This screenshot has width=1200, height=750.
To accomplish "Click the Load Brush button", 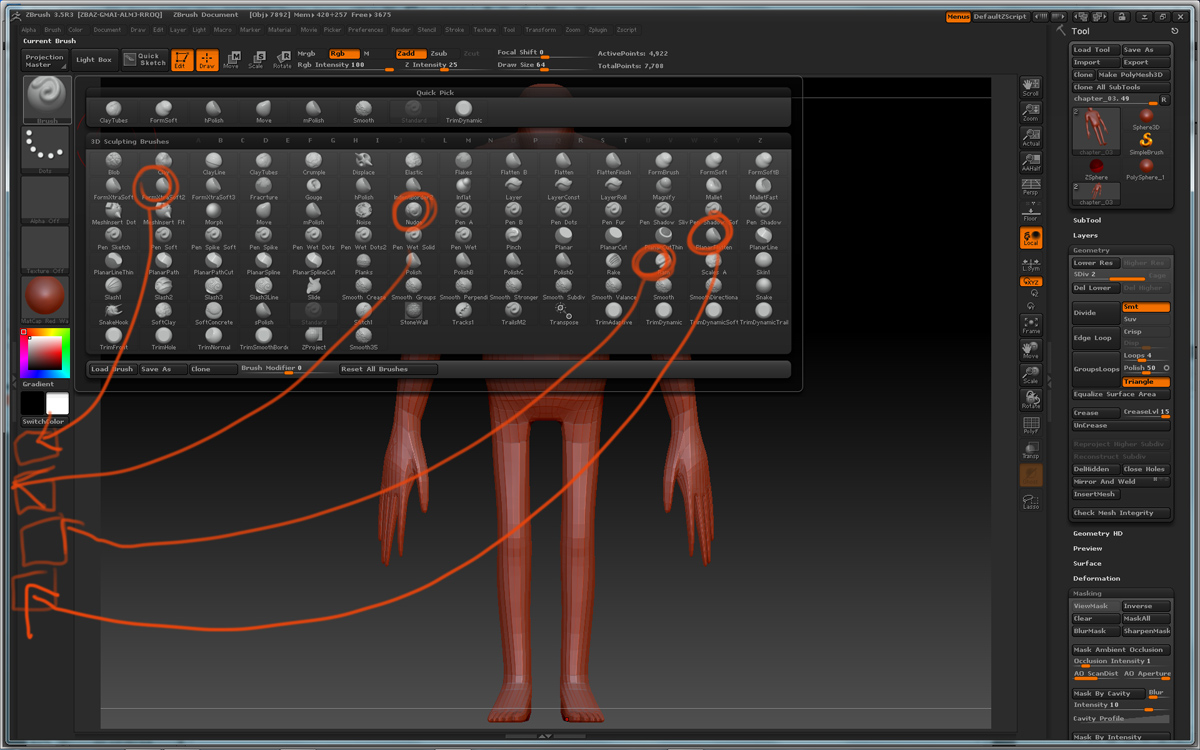I will [112, 369].
